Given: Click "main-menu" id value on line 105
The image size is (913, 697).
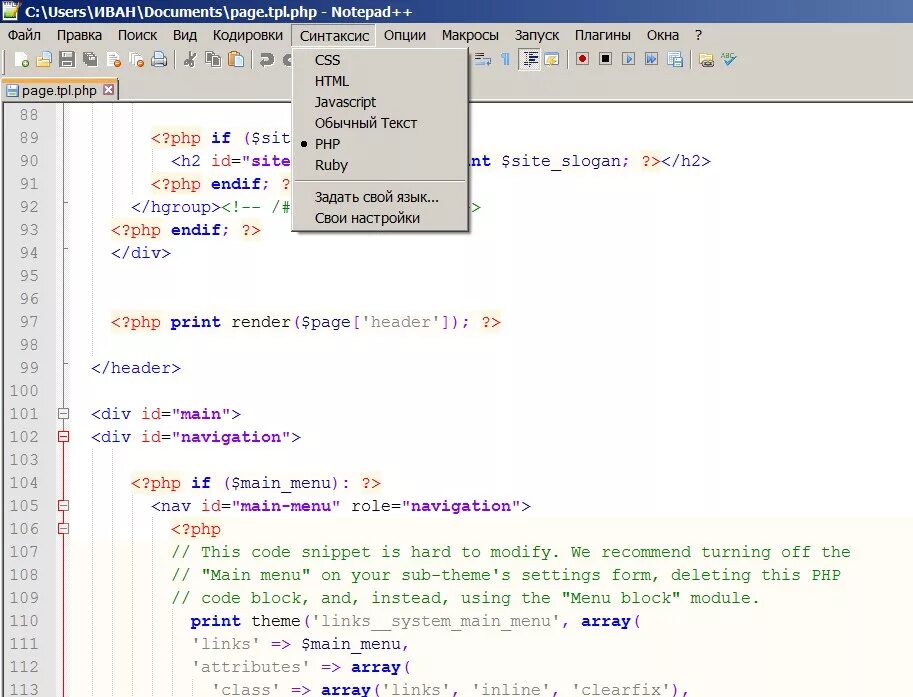Looking at the screenshot, I should click(285, 505).
